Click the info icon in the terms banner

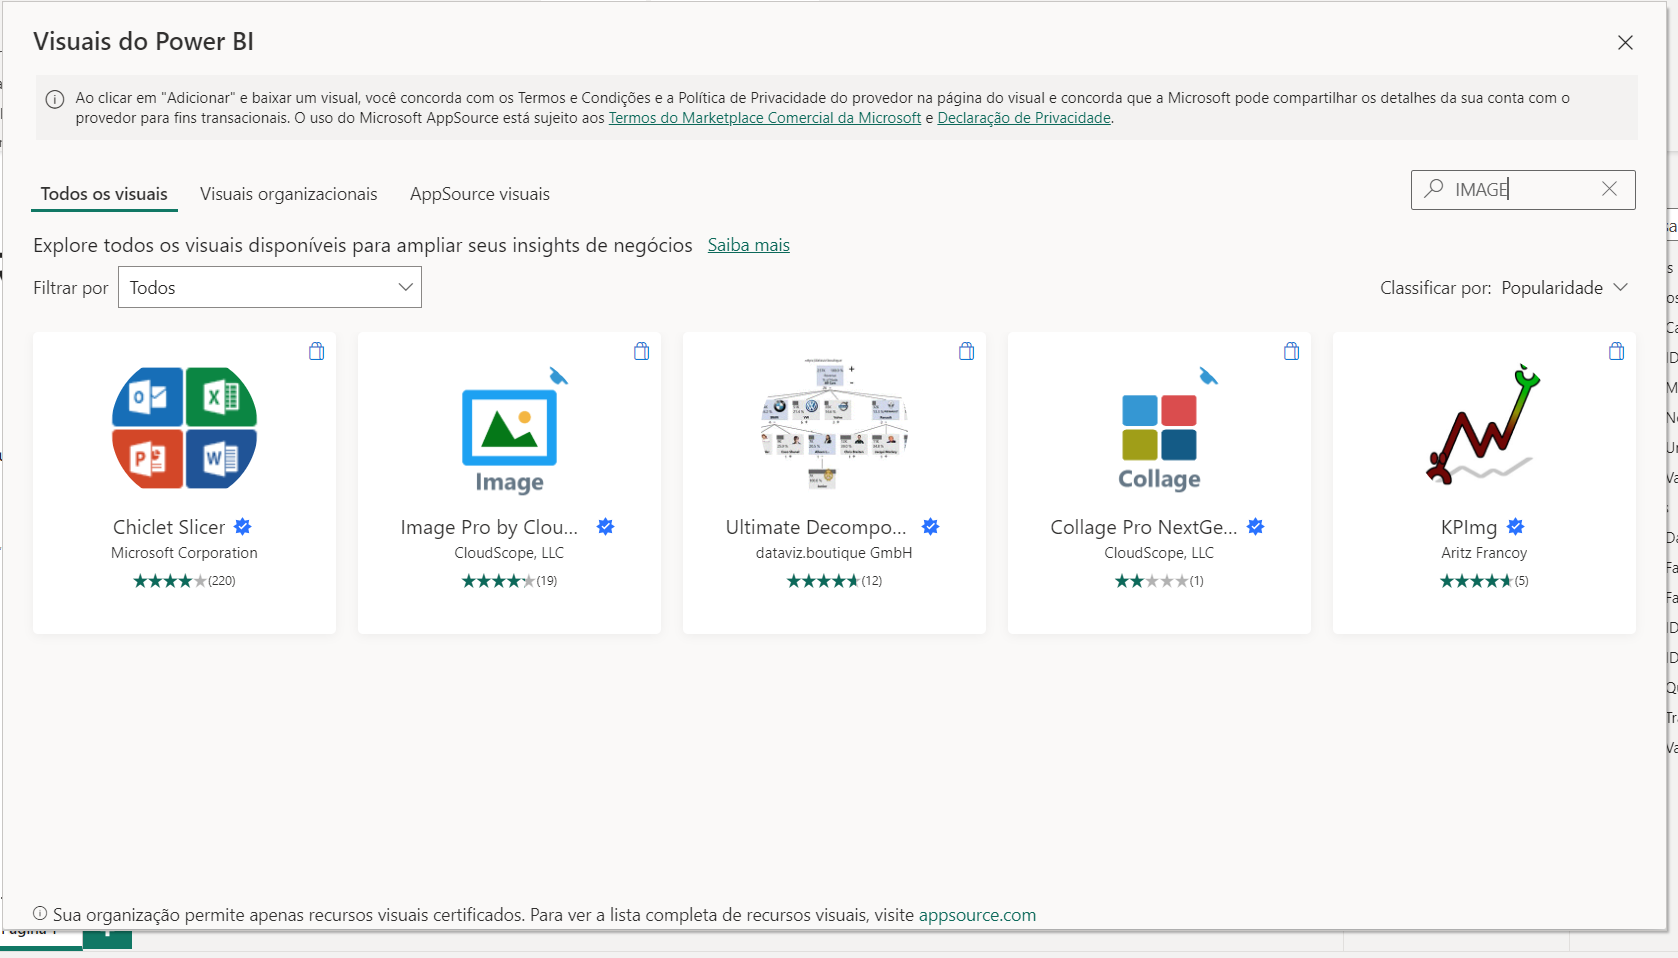coord(55,99)
